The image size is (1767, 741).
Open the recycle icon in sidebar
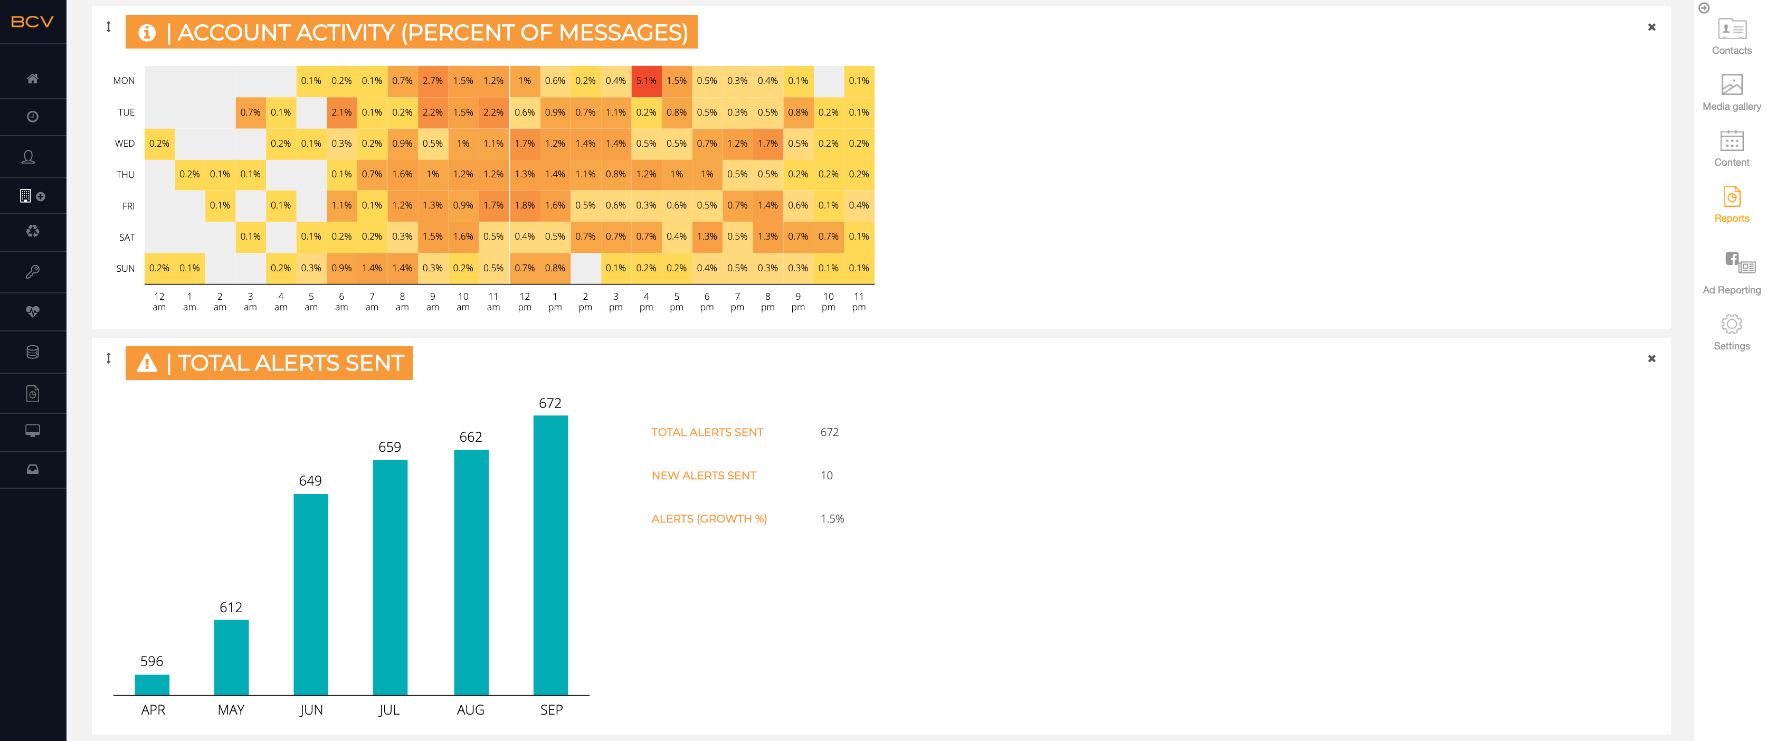32,231
